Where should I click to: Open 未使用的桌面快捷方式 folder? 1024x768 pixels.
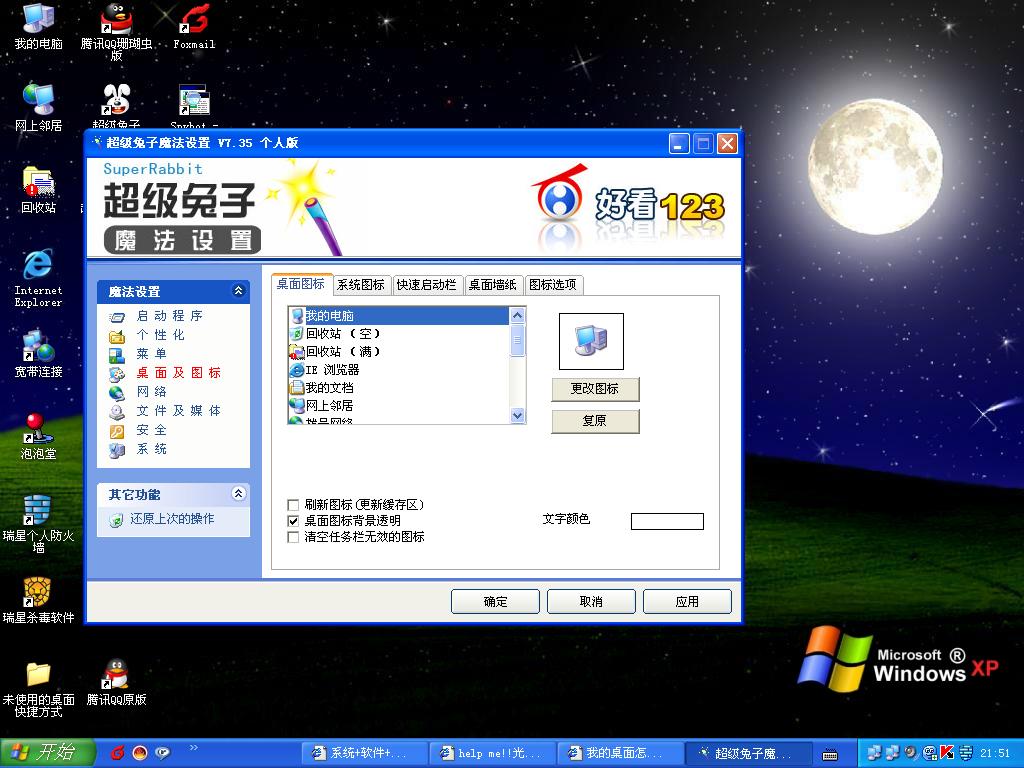(39, 689)
